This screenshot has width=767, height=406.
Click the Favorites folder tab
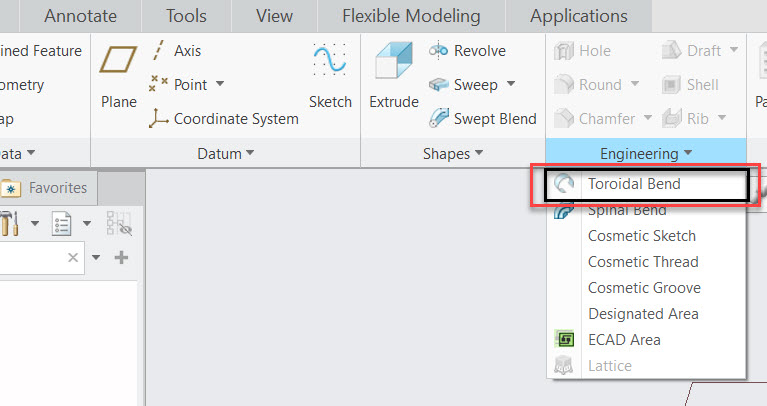click(x=46, y=187)
